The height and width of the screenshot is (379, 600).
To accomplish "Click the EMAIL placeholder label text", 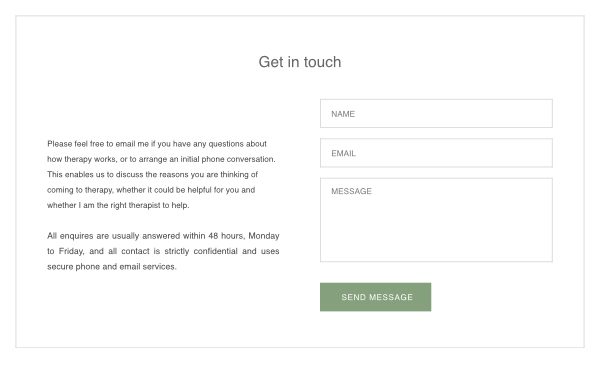I will point(343,154).
